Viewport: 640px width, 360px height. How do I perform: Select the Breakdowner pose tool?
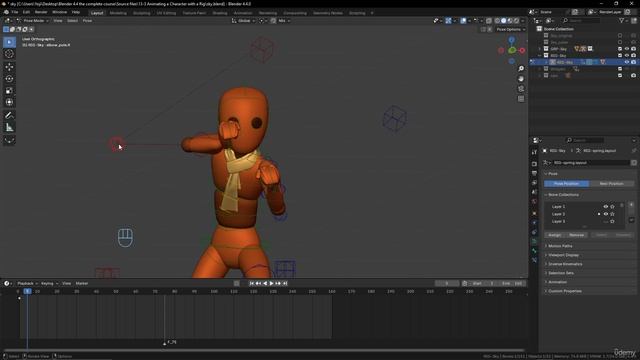9,140
